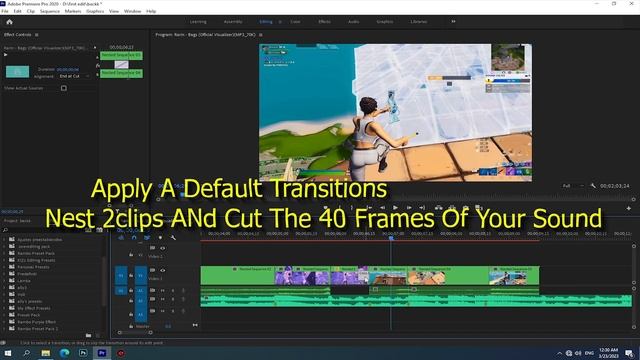Switch to the Color workspace tab
The image size is (640, 360).
(296, 22)
